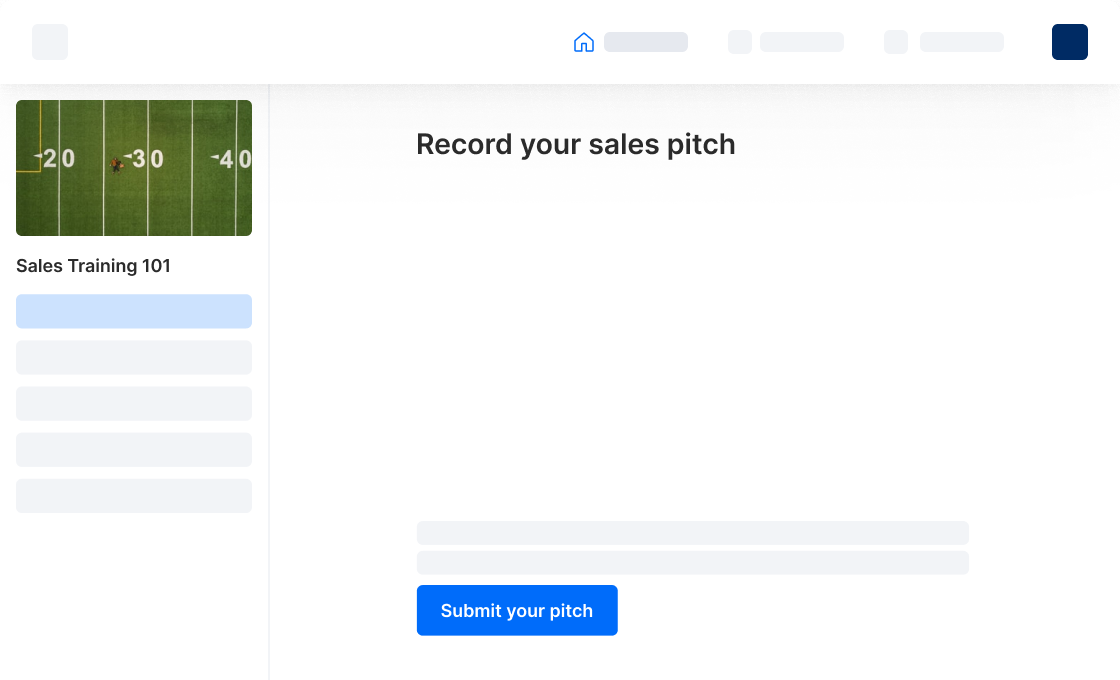The height and width of the screenshot is (680, 1120).
Task: Click the home icon in navigation bar
Action: [x=584, y=42]
